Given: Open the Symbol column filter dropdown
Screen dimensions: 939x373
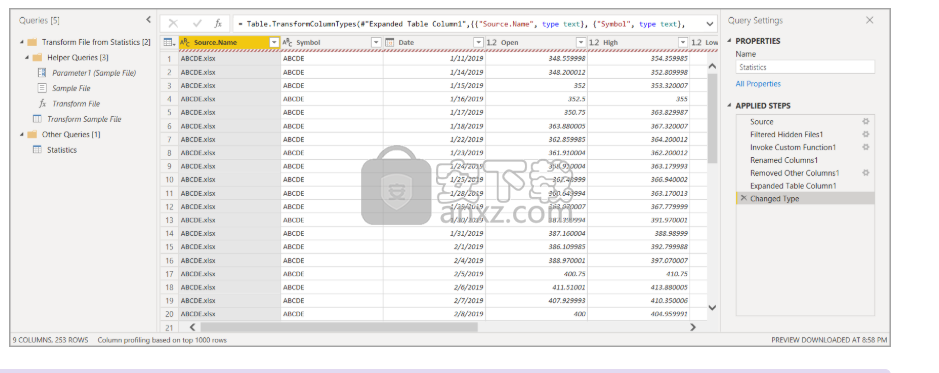Looking at the screenshot, I should 376,43.
